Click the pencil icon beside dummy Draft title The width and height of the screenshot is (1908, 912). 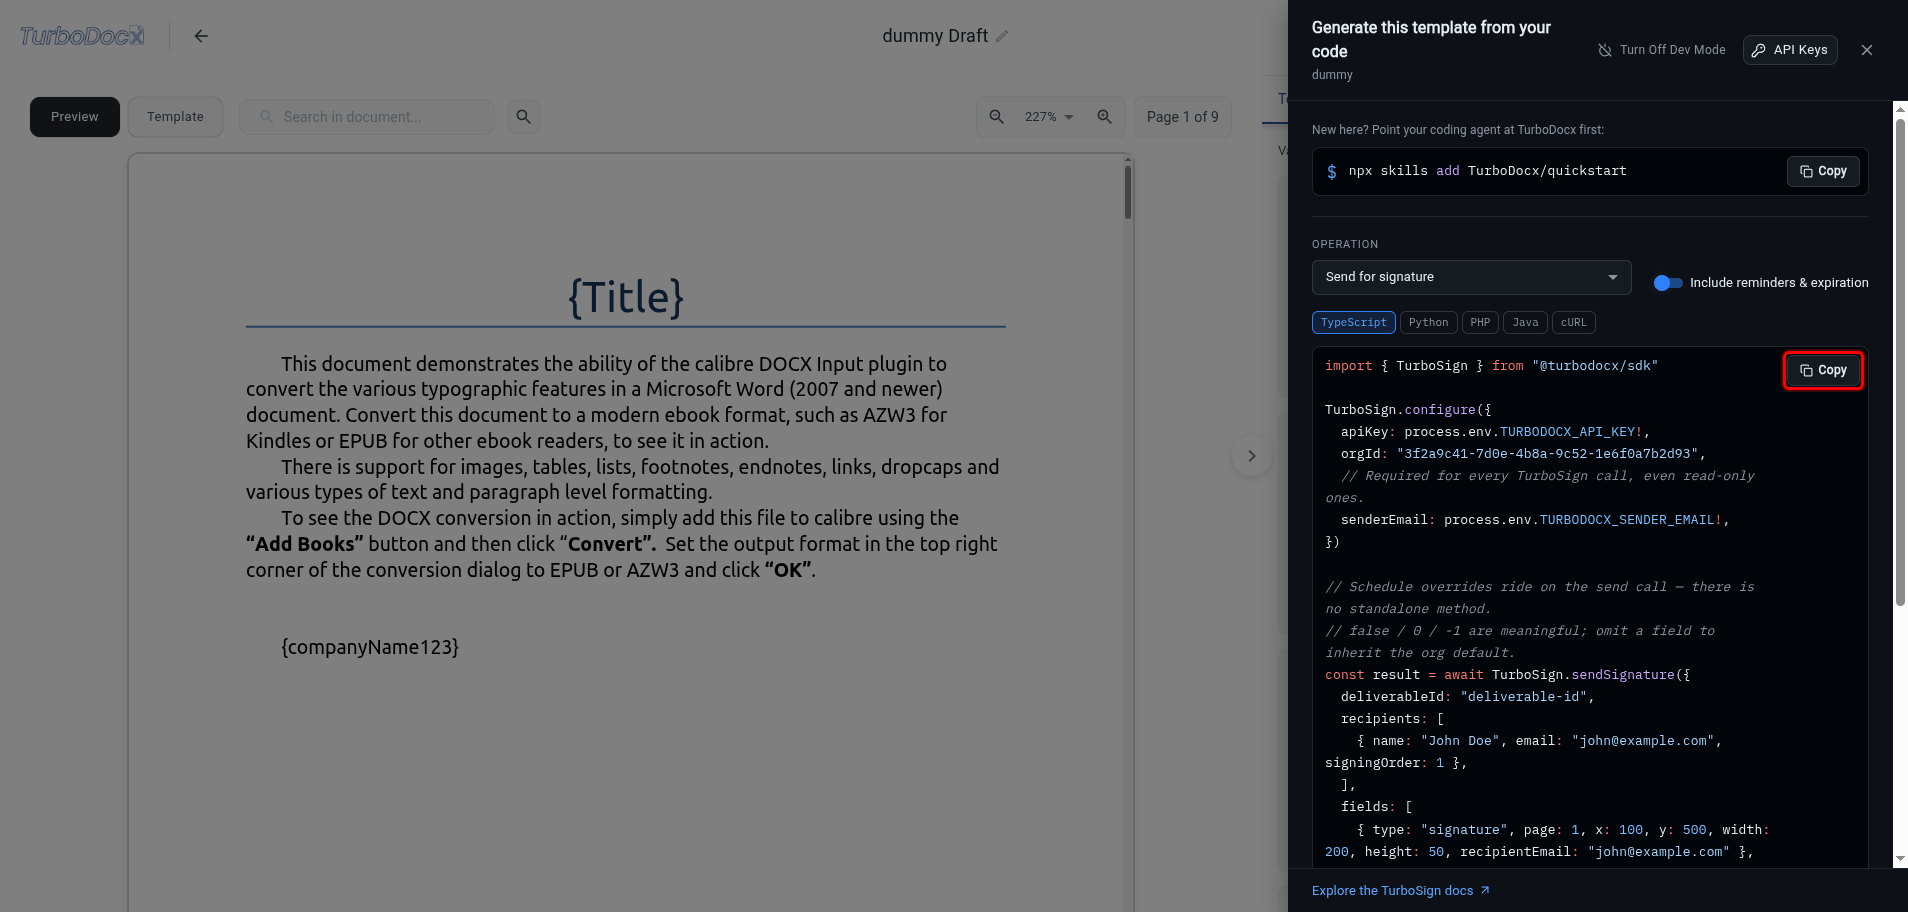1002,36
